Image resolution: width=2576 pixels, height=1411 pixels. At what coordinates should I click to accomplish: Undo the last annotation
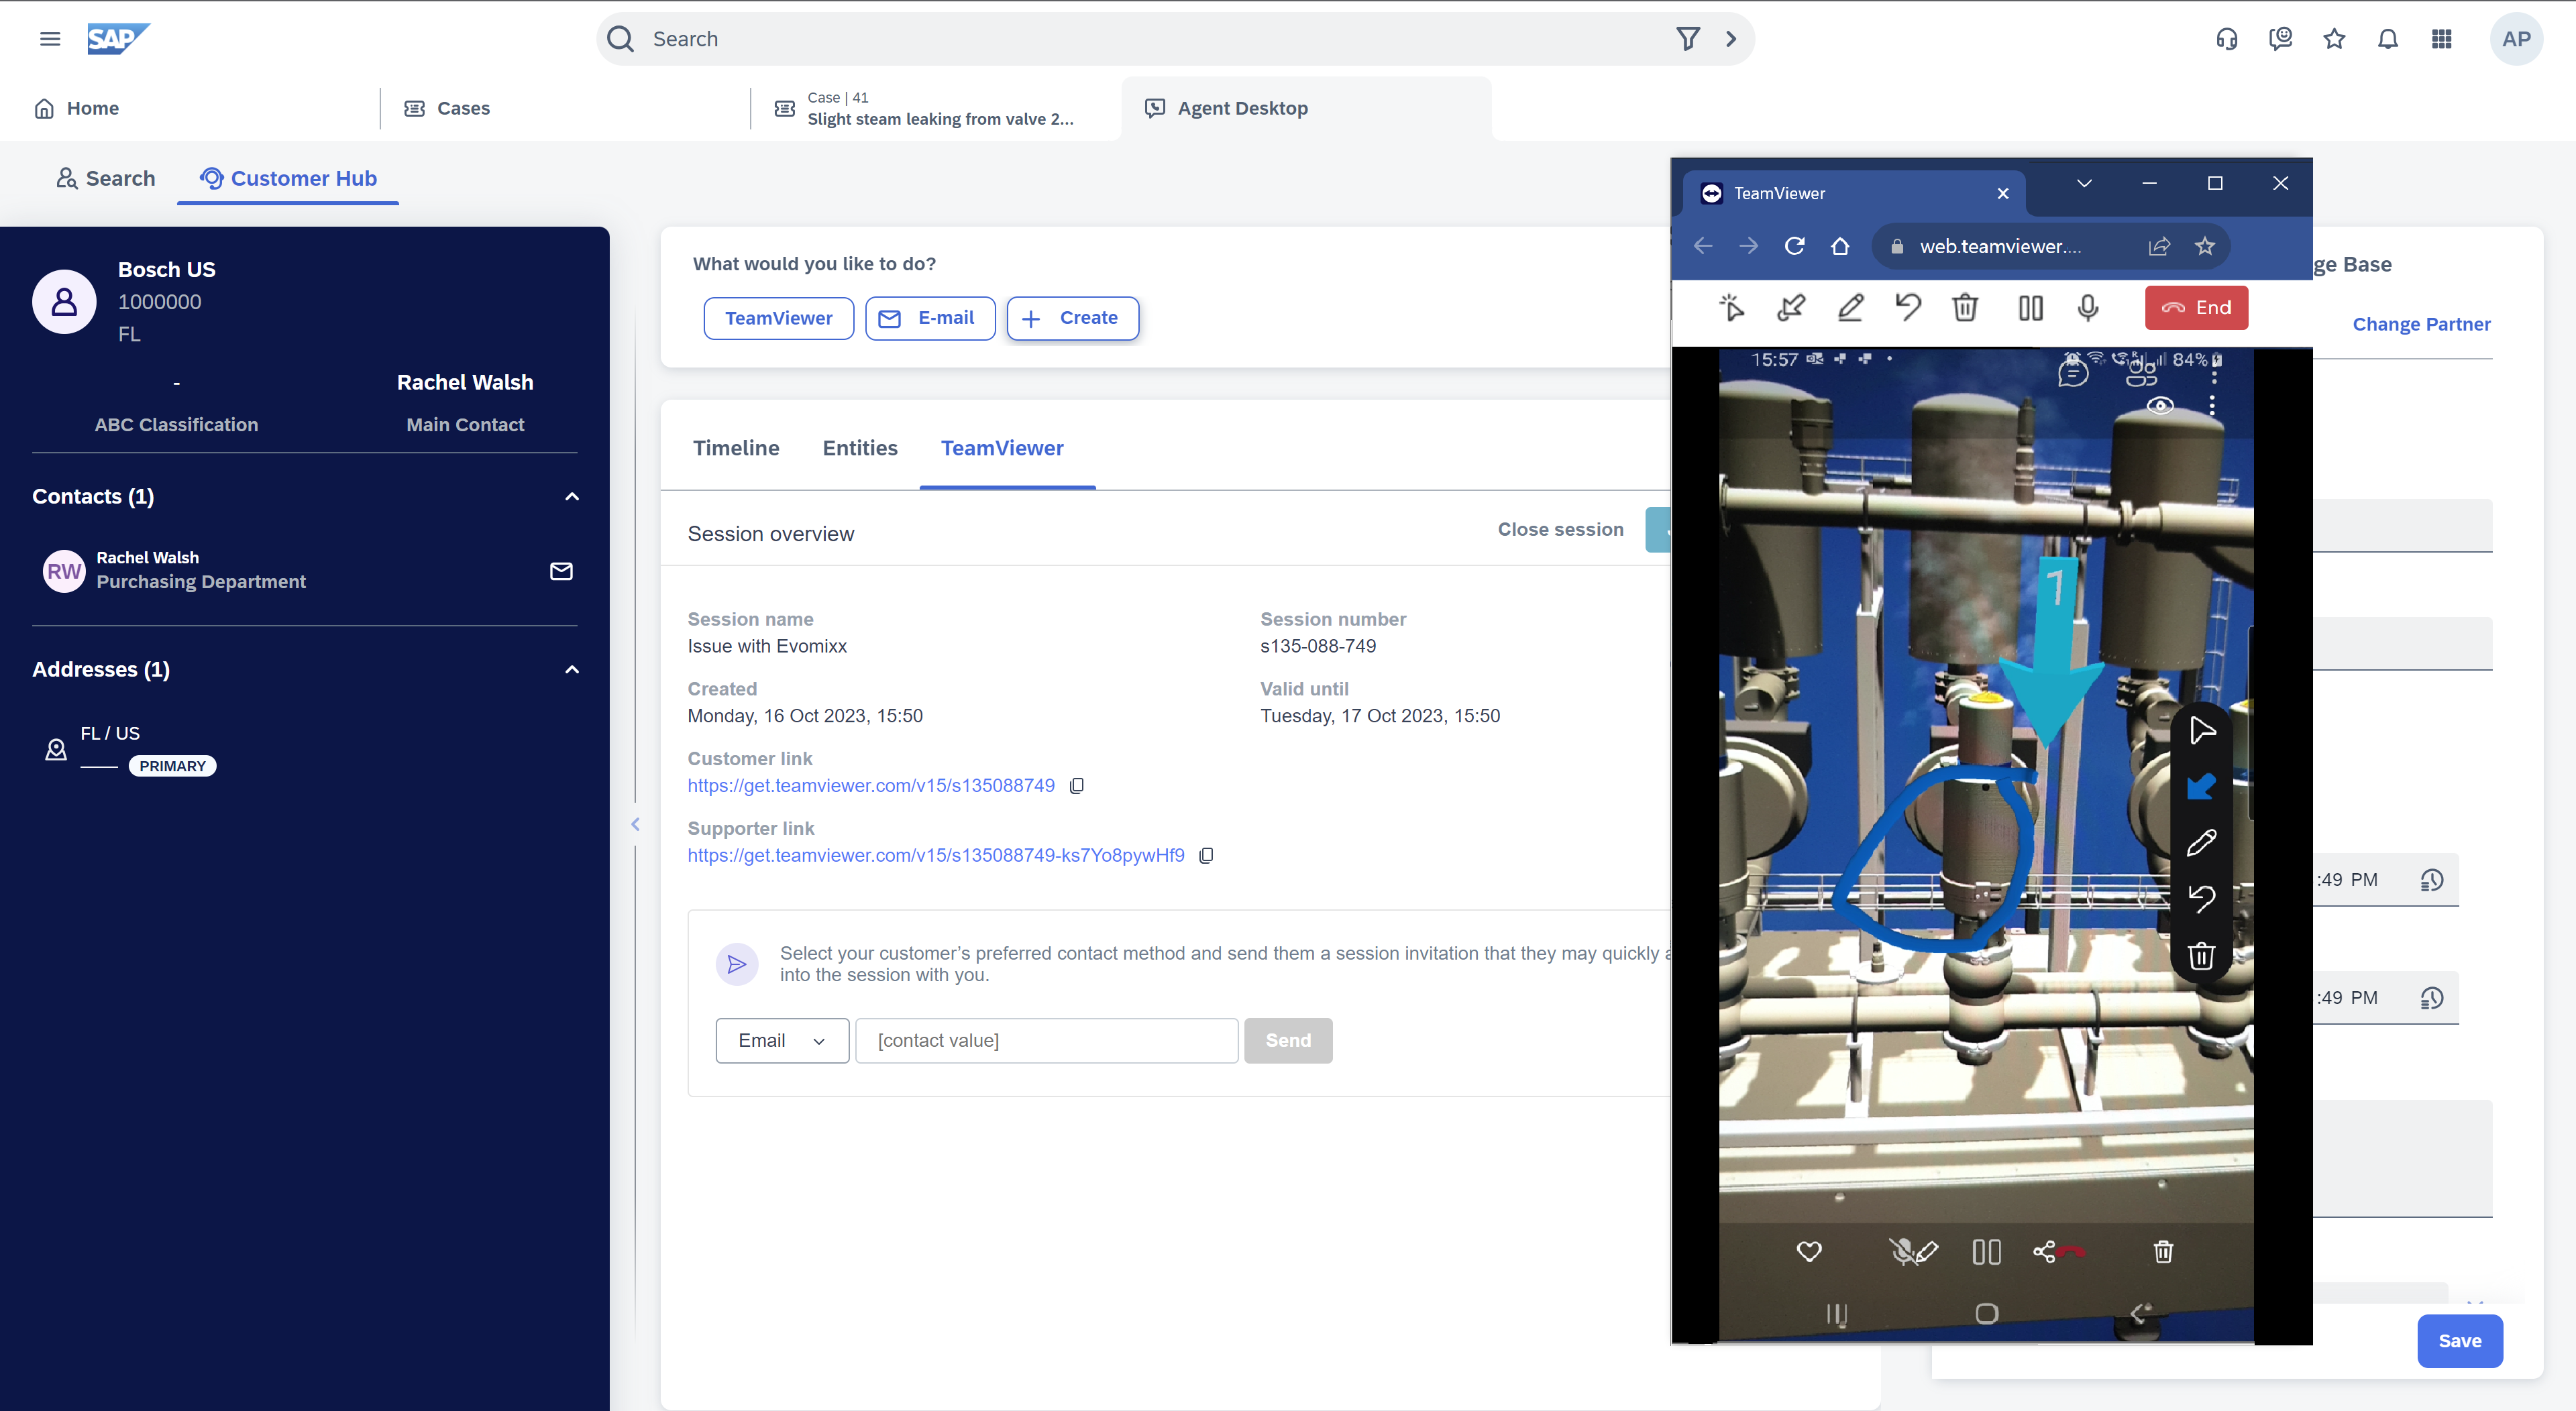pos(1909,308)
